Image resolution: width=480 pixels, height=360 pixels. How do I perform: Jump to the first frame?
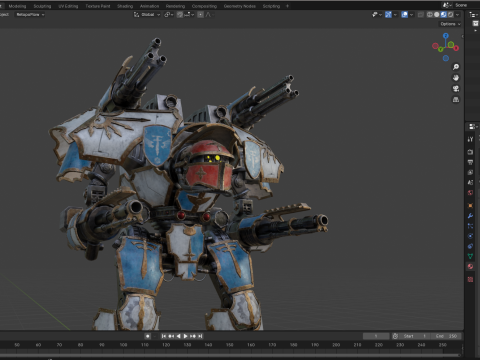[164, 336]
